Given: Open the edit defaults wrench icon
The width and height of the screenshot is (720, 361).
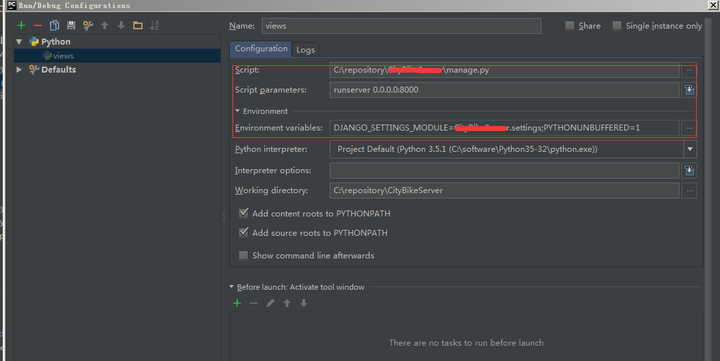Looking at the screenshot, I should click(88, 26).
